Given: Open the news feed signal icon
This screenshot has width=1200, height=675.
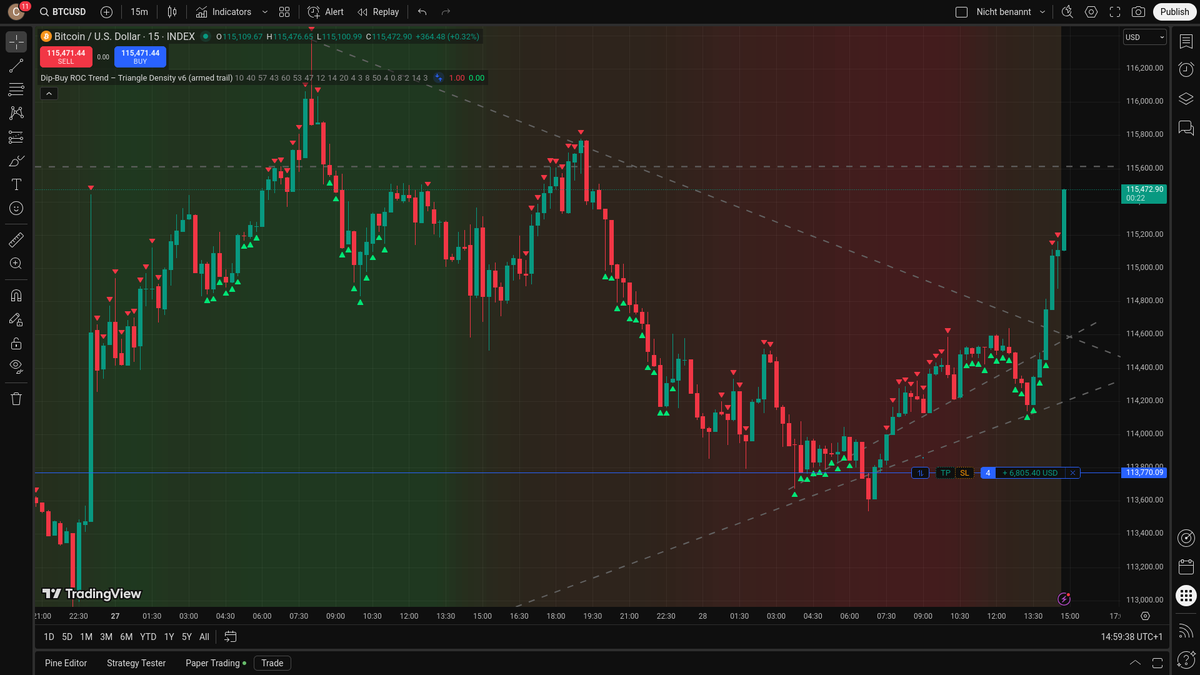Looking at the screenshot, I should coord(1186,631).
